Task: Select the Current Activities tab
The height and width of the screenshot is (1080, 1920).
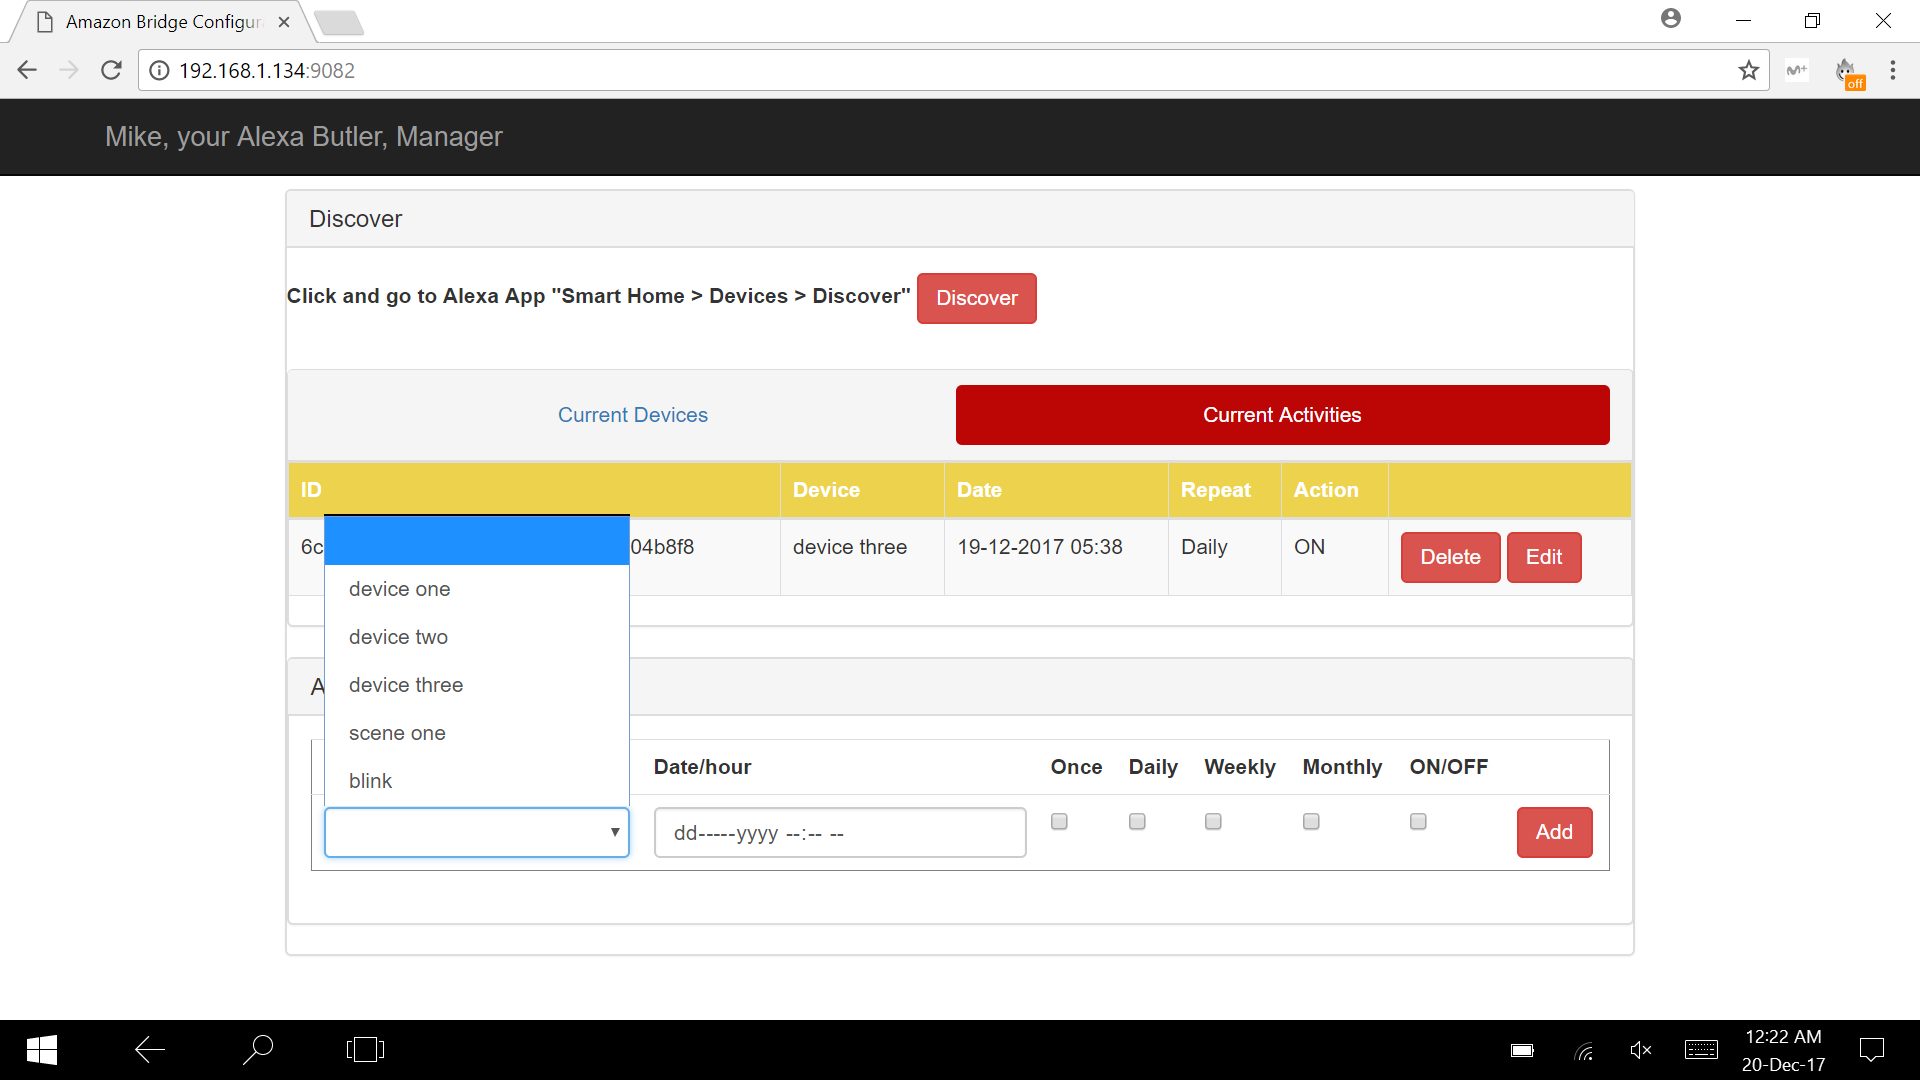Action: tap(1282, 415)
